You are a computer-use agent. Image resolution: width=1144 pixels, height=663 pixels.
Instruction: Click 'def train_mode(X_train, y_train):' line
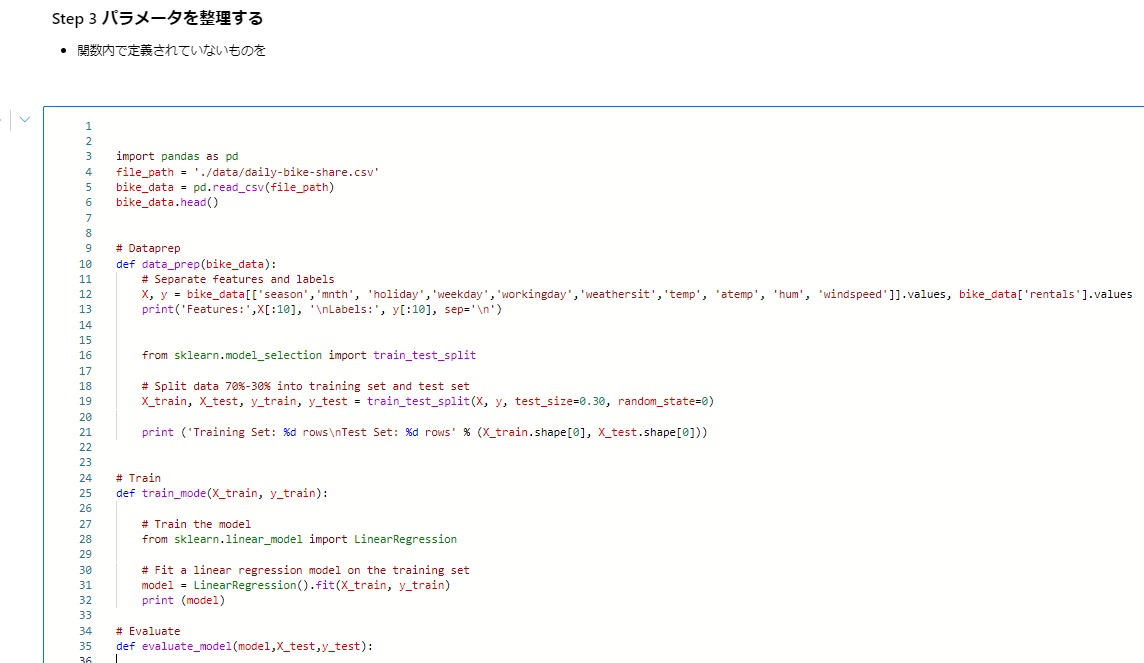[x=222, y=493]
